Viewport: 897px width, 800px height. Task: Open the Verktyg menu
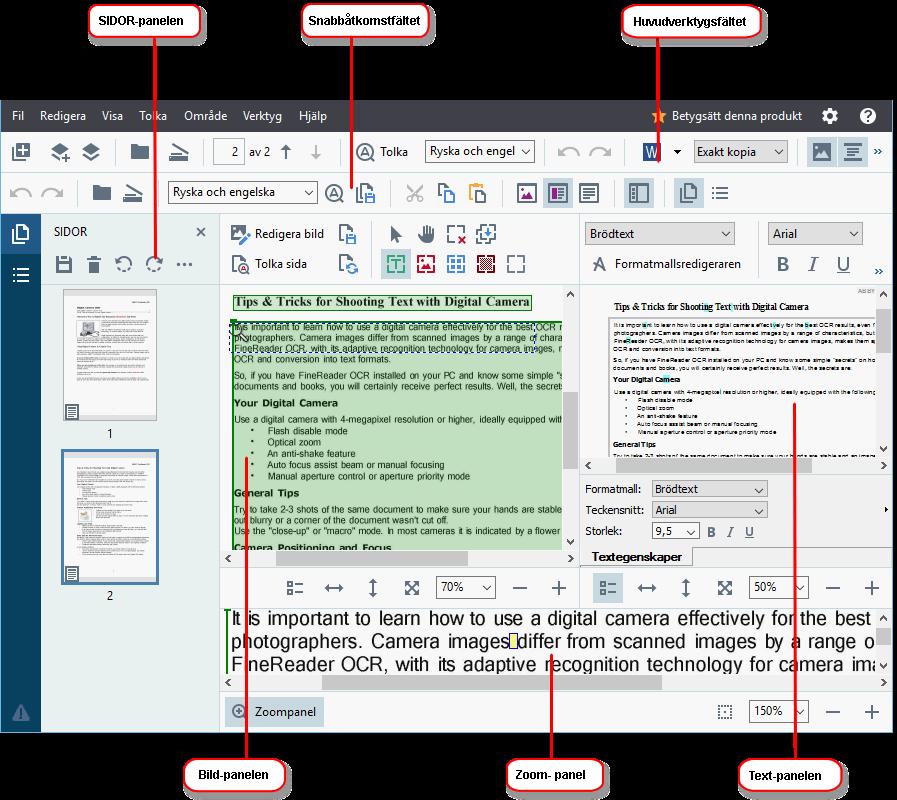coord(262,116)
